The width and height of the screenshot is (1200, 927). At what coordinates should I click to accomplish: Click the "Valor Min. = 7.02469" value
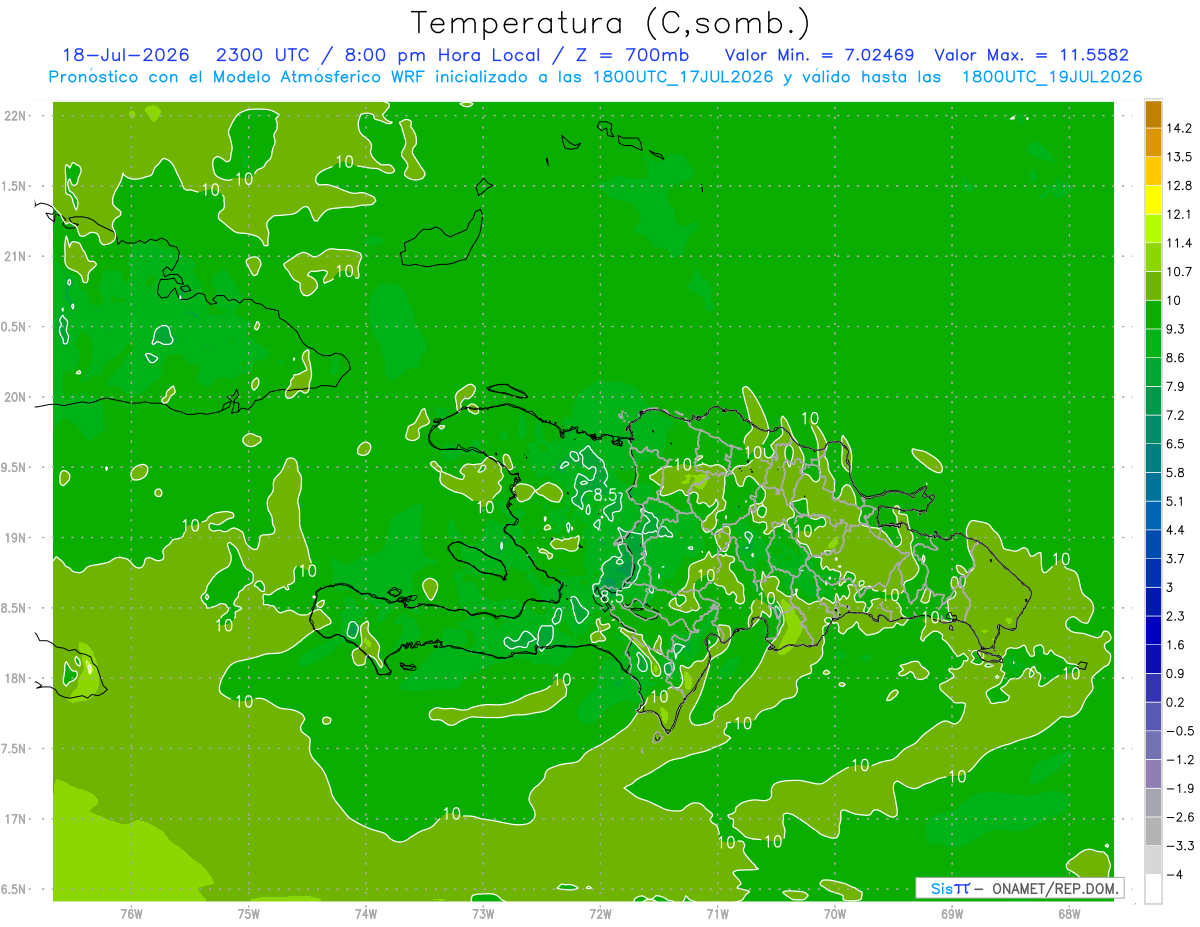click(819, 55)
